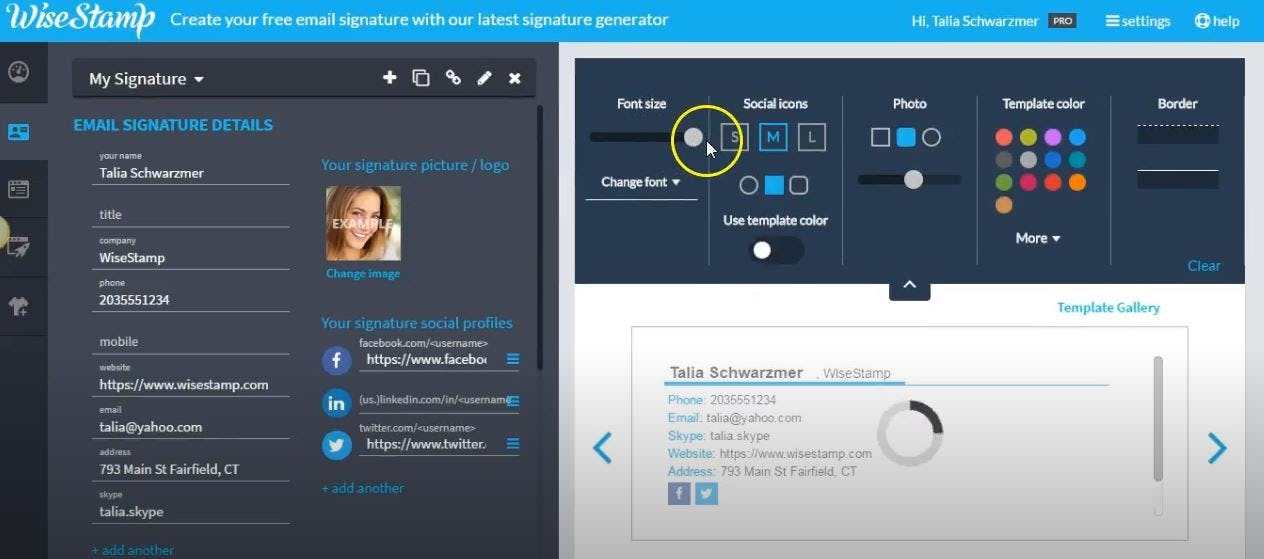Click the link chain icon in signature bar
The height and width of the screenshot is (559, 1264).
coord(453,78)
